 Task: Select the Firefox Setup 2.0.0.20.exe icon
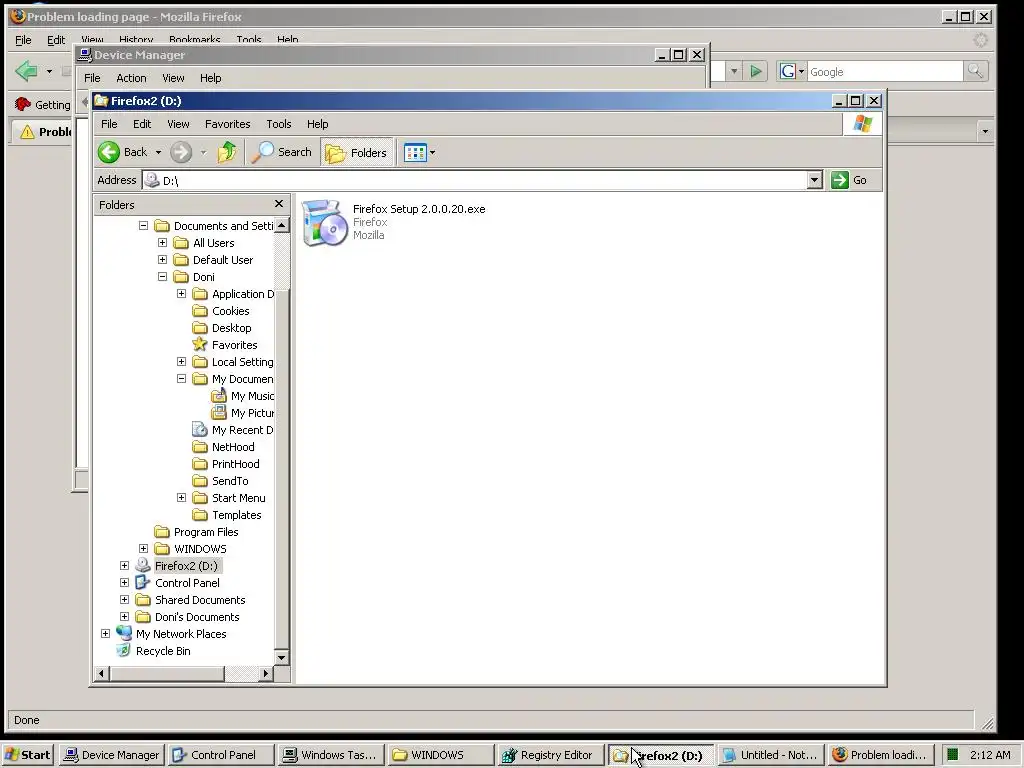[x=325, y=222]
